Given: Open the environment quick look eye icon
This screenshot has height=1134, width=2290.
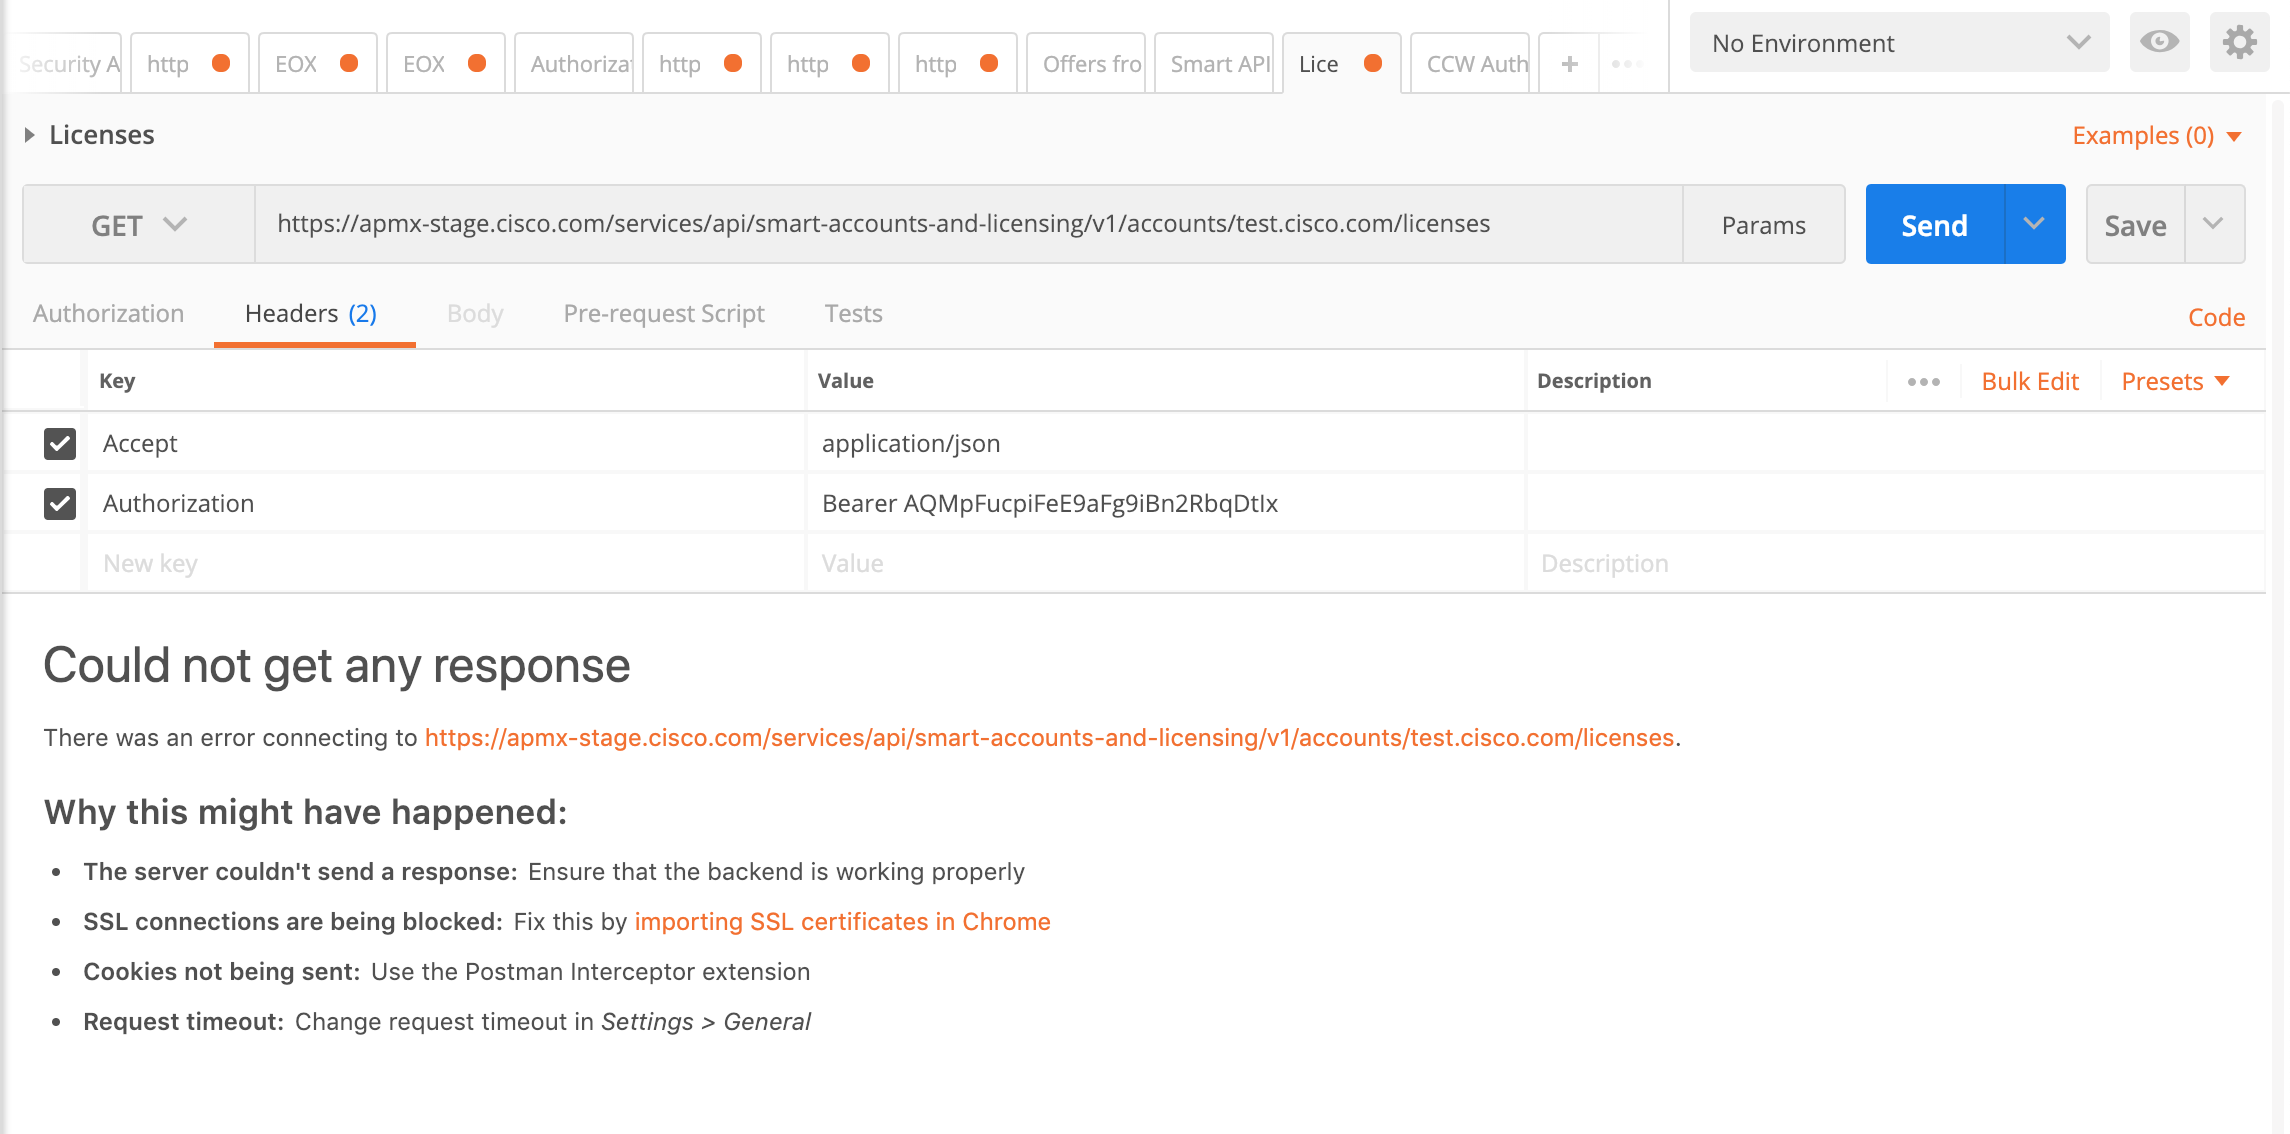Looking at the screenshot, I should [2159, 42].
